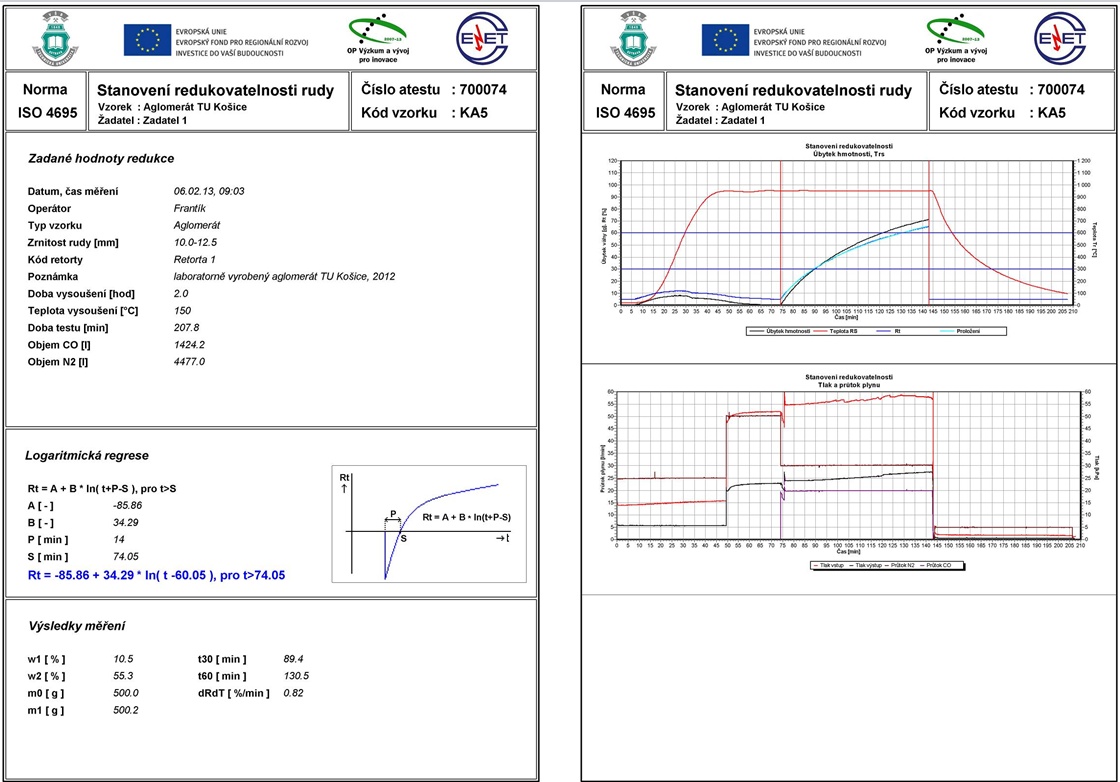
Task: Select 'Žadatel : Zadatel 1' on the chart page
Action: [720, 121]
